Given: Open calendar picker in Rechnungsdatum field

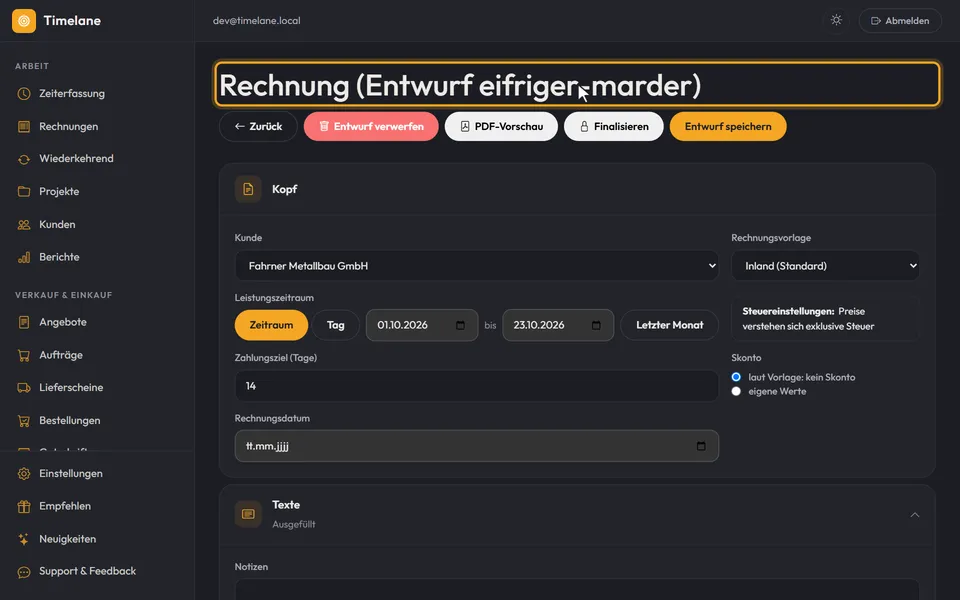Looking at the screenshot, I should click(701, 446).
